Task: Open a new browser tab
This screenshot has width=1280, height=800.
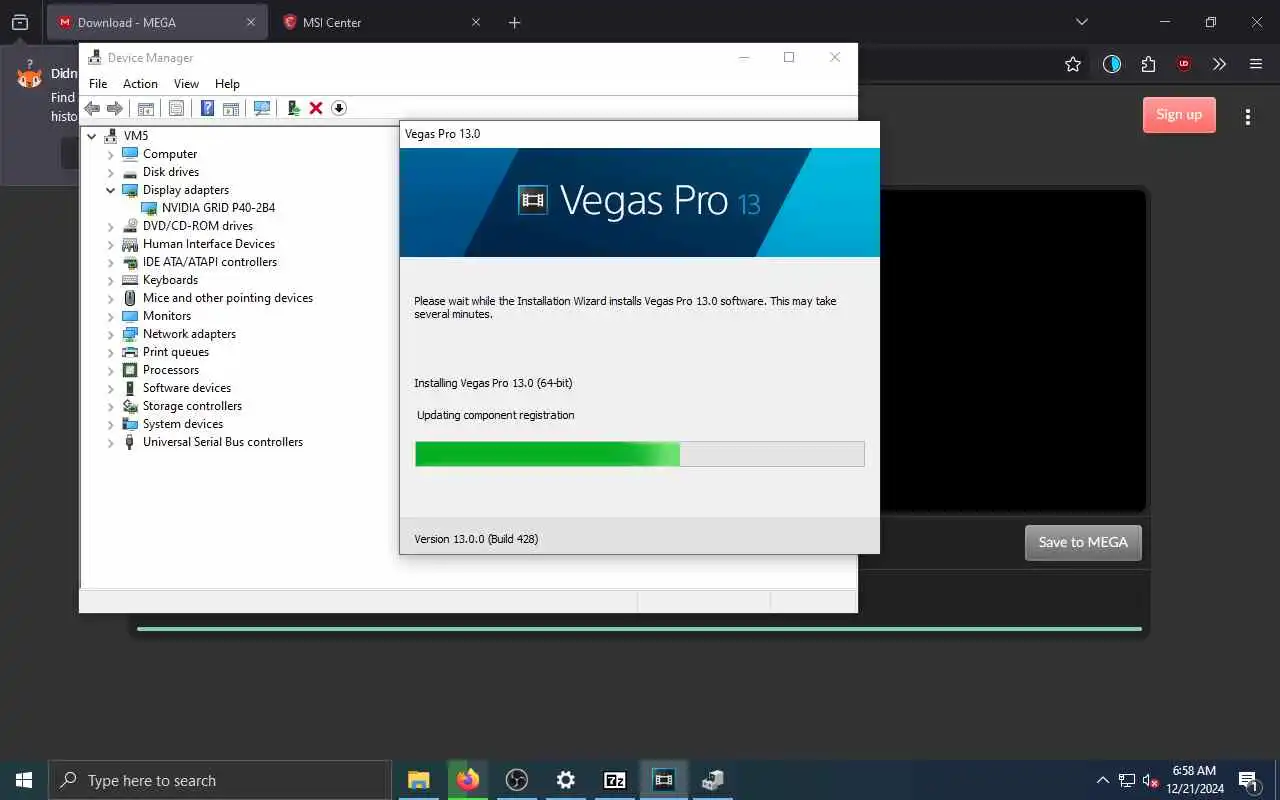Action: tap(514, 22)
